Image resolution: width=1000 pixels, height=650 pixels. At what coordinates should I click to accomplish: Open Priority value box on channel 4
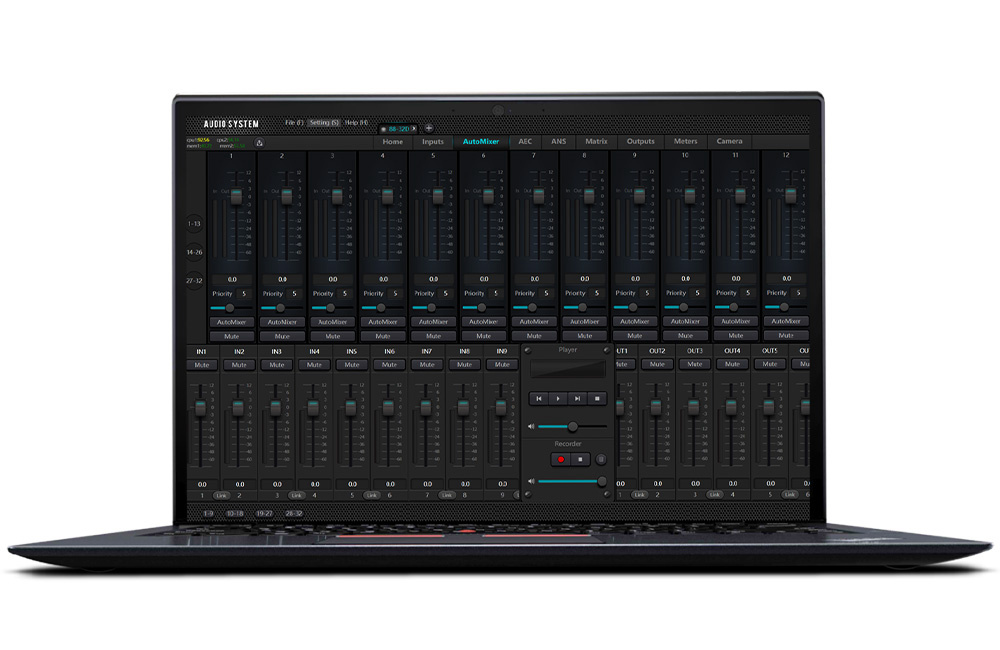[395, 294]
